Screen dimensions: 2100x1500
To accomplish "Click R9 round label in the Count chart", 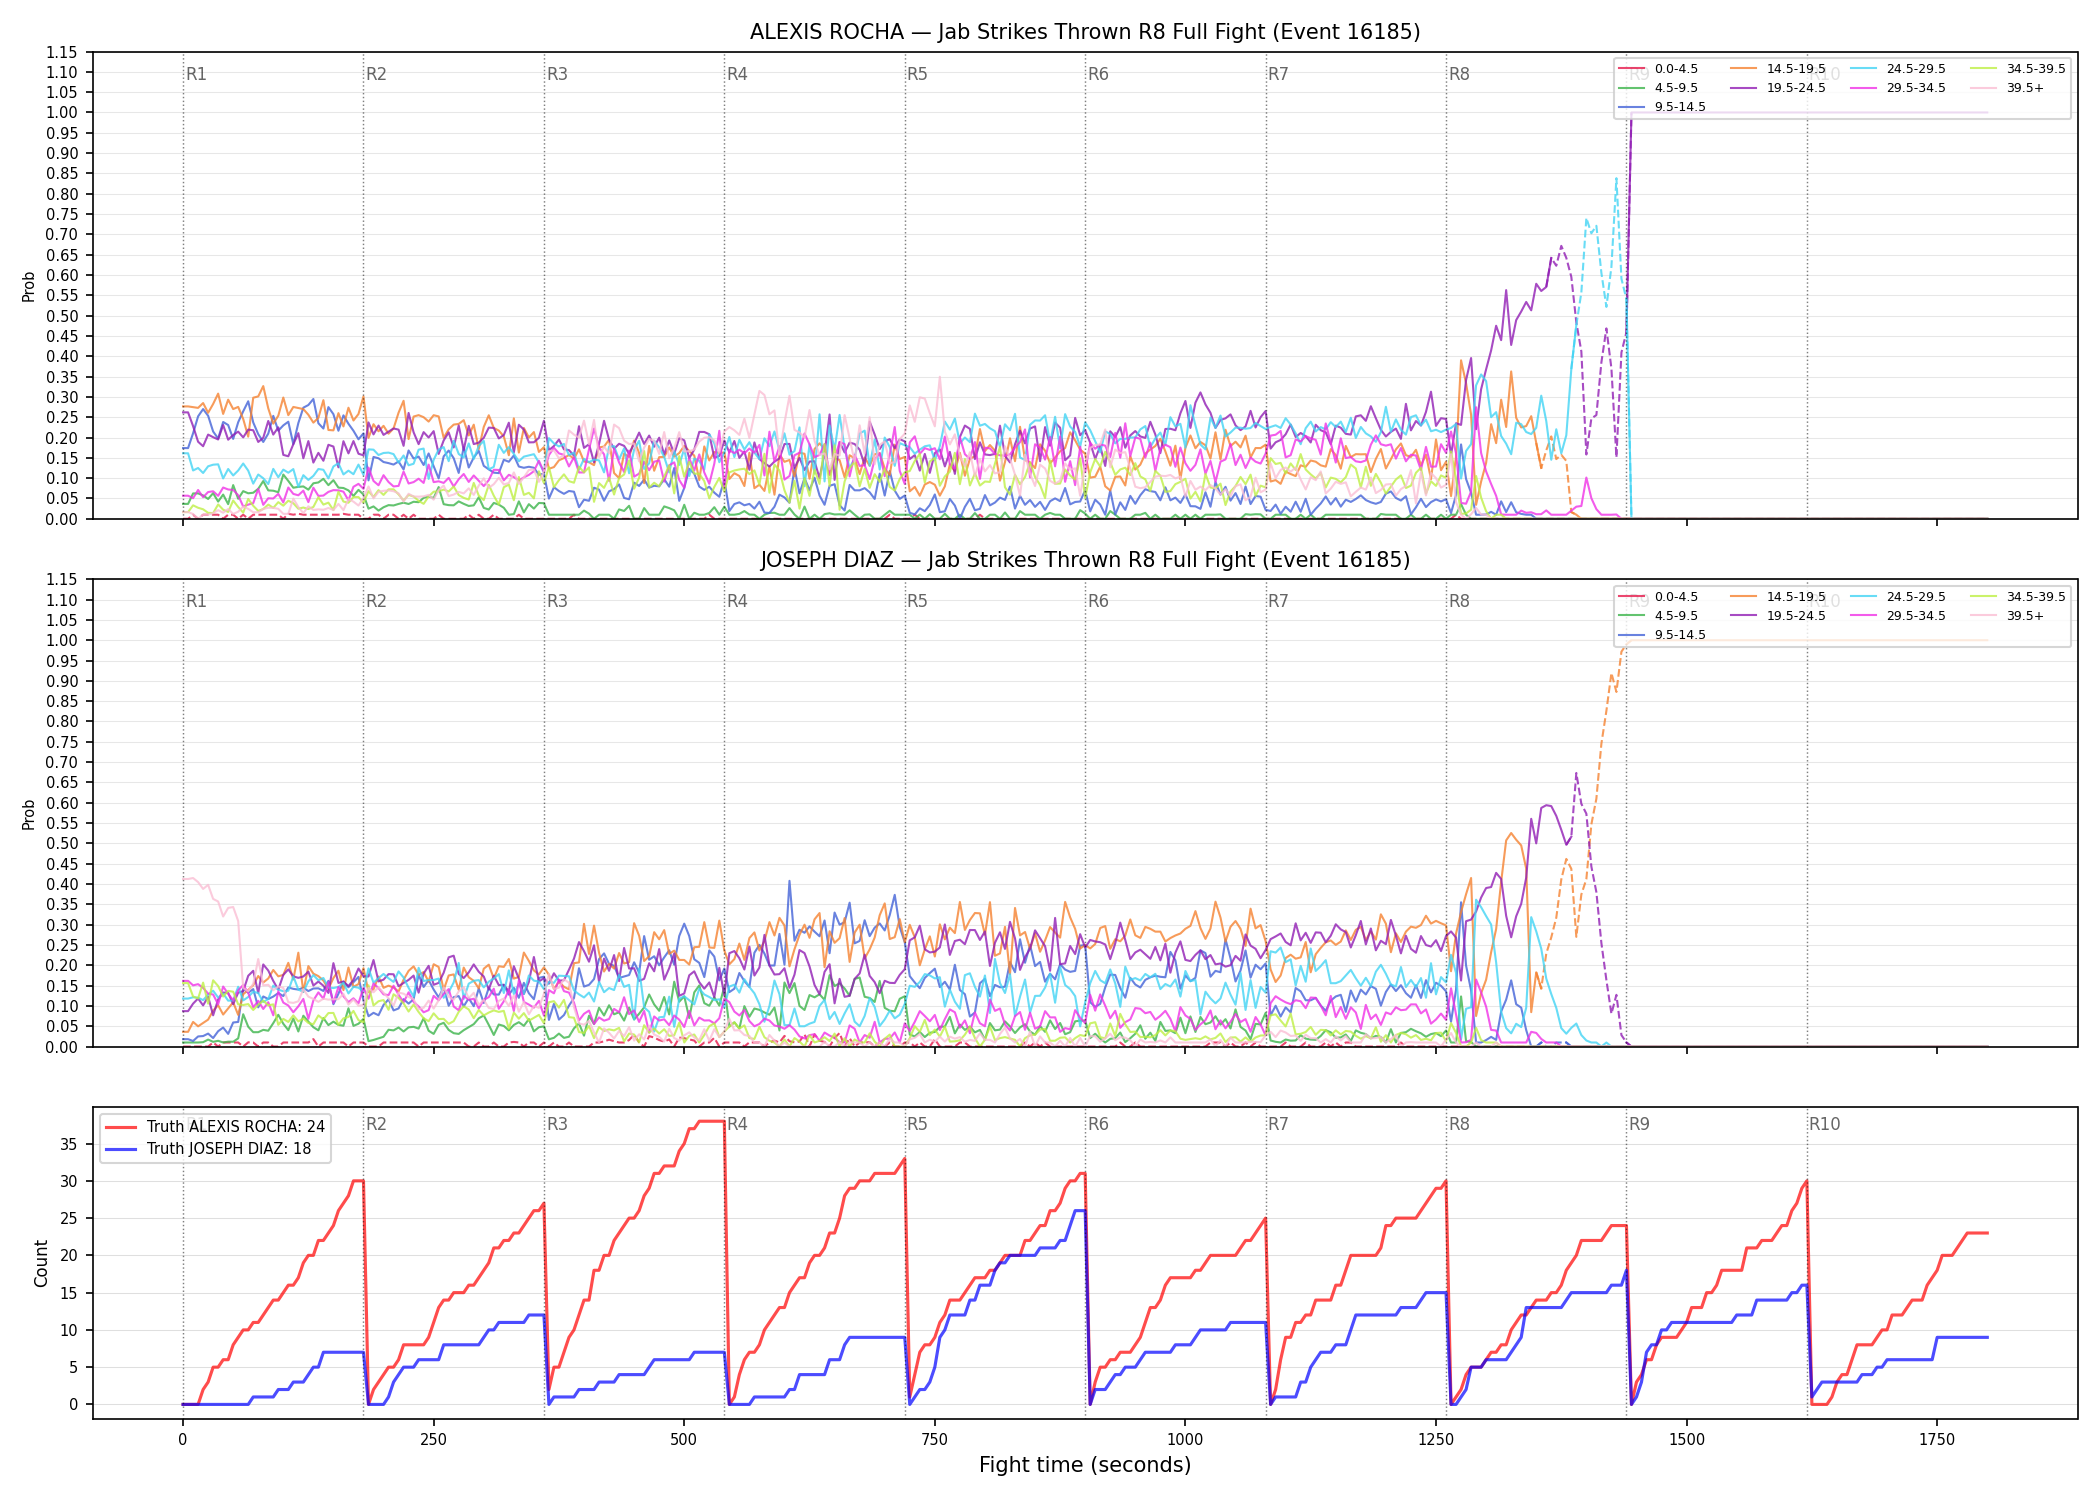I will point(1639,1124).
